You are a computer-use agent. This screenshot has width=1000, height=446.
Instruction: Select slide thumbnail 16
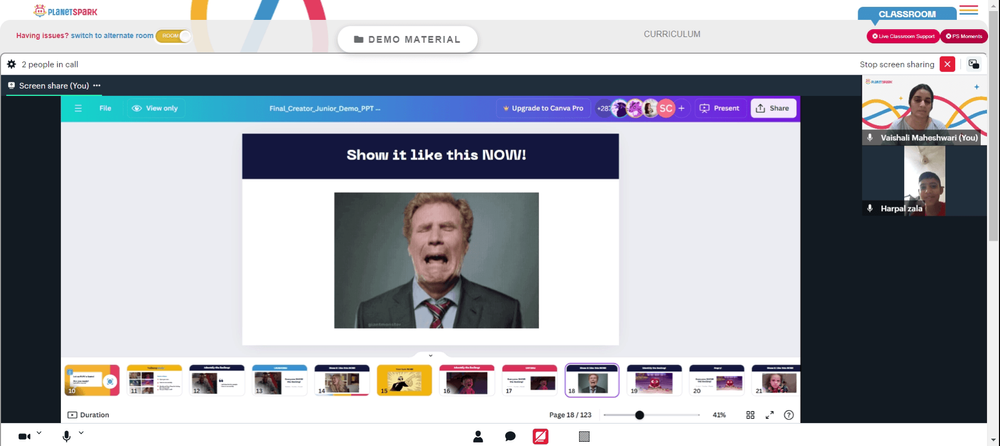pyautogui.click(x=467, y=380)
